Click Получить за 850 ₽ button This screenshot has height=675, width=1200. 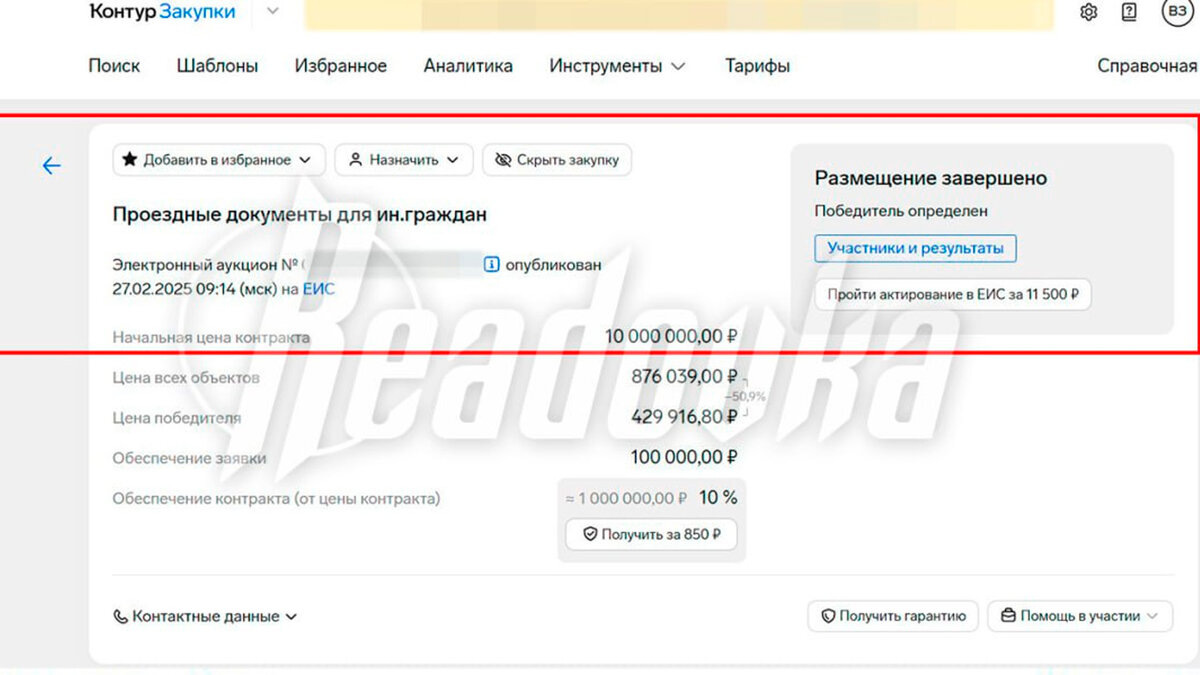click(x=651, y=535)
